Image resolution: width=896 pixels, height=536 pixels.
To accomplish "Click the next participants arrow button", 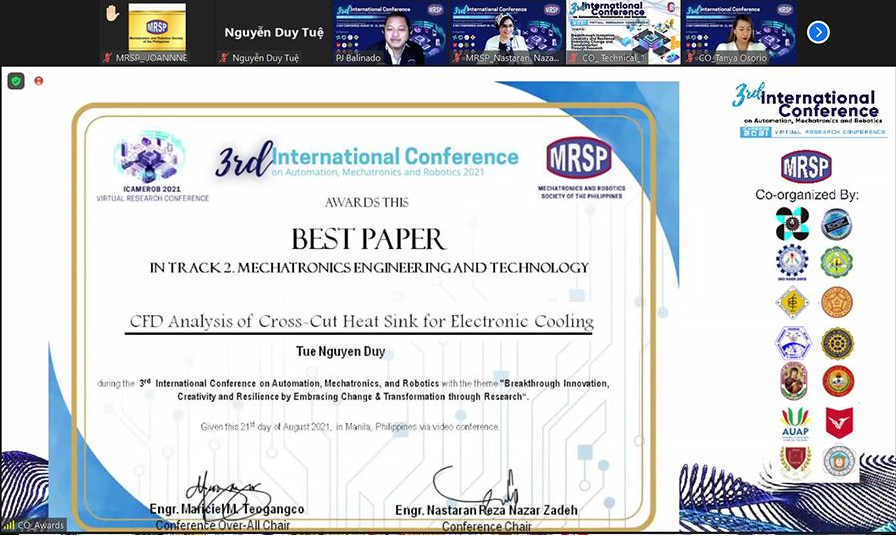I will pyautogui.click(x=818, y=31).
